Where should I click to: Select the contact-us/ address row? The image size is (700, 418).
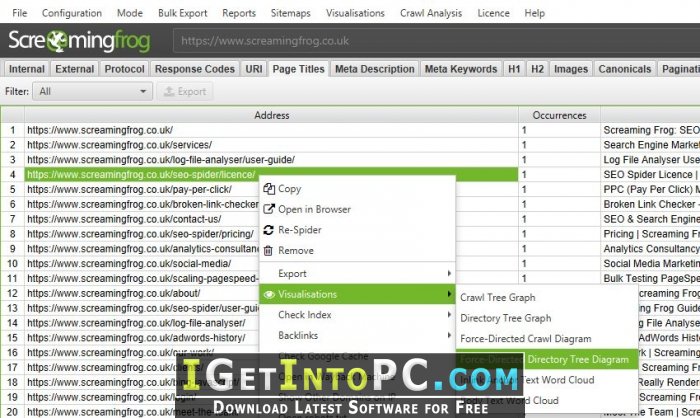(142, 219)
